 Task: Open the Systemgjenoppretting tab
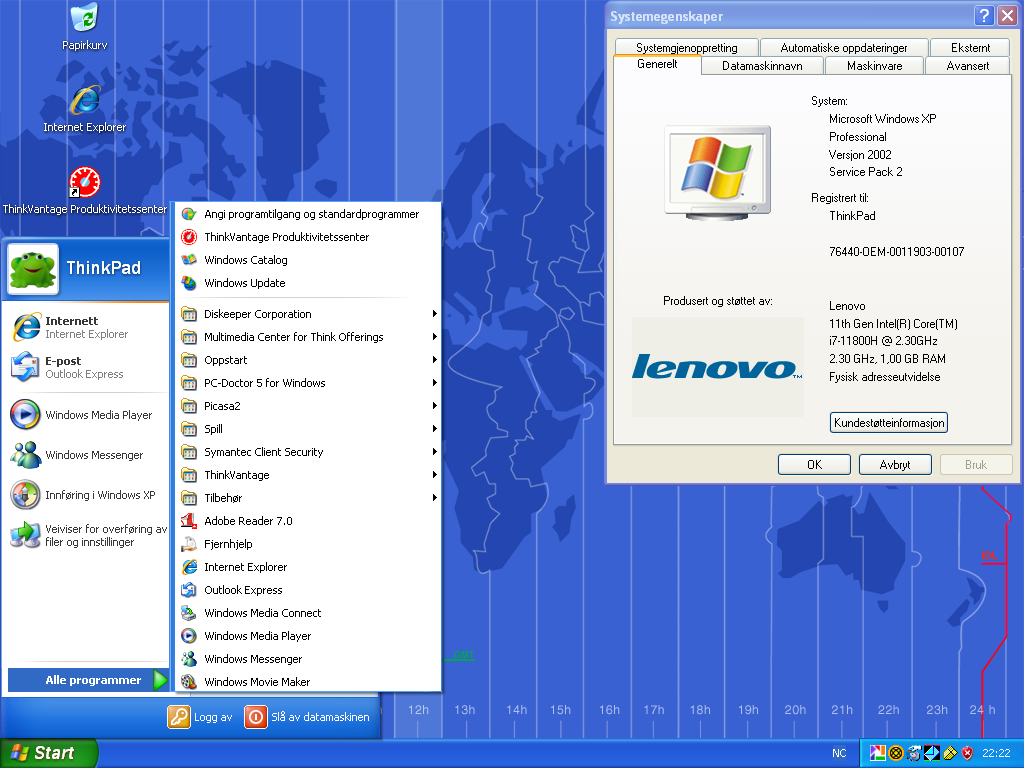[x=686, y=48]
